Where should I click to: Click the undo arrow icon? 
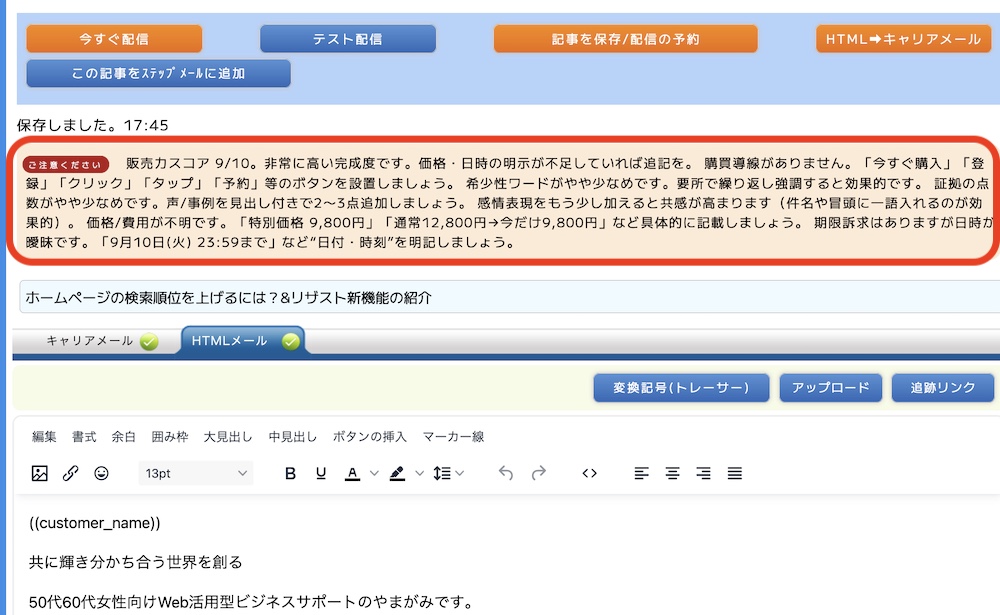506,474
